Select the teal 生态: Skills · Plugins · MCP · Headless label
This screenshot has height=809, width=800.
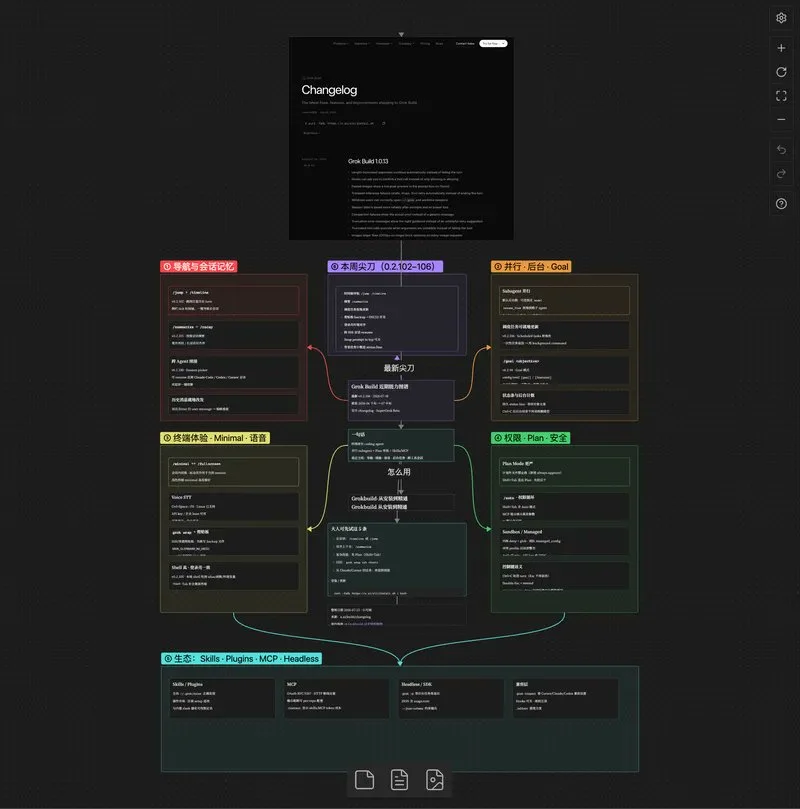[241, 658]
